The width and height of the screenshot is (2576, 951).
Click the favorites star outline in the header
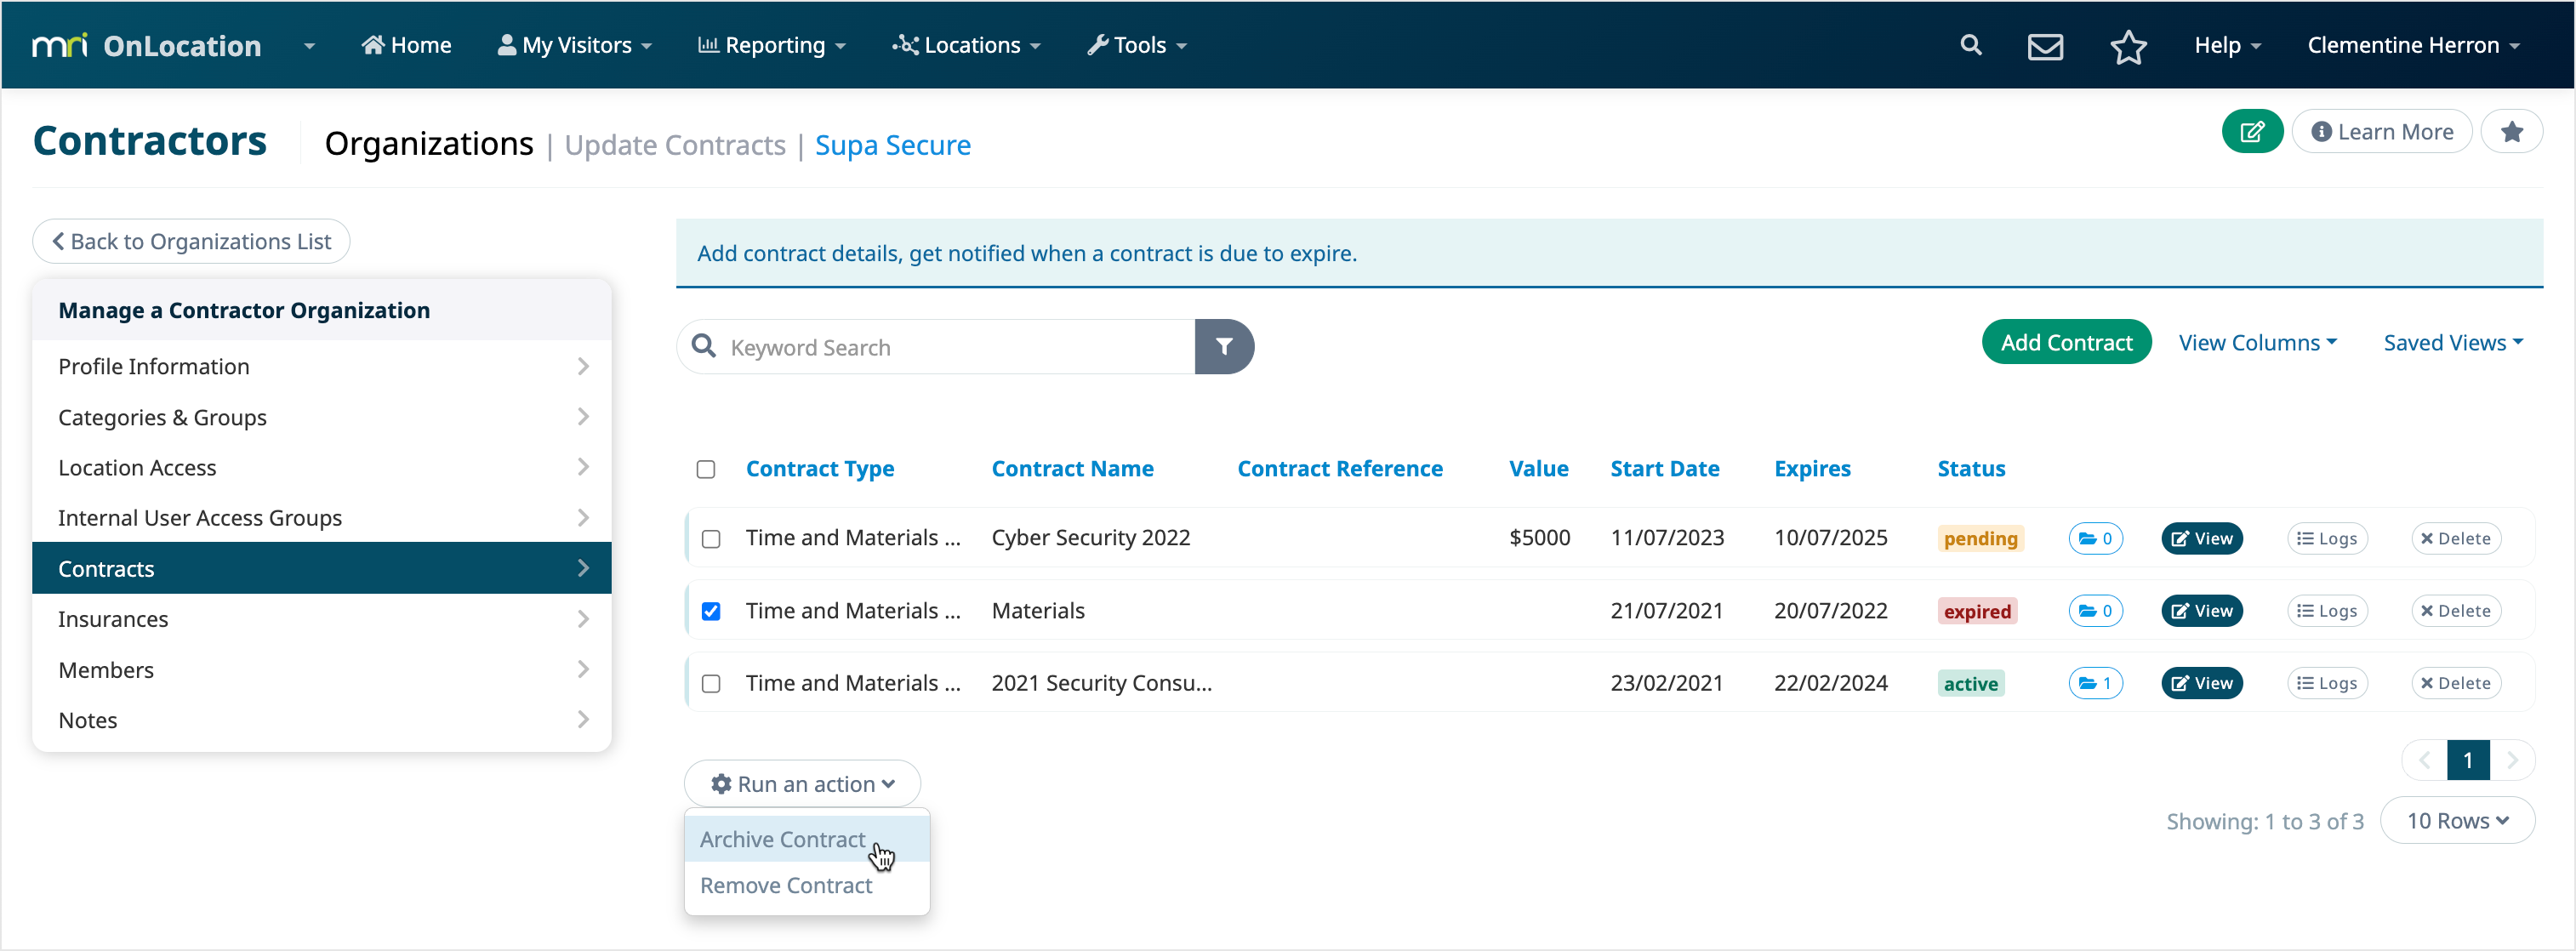point(2128,46)
